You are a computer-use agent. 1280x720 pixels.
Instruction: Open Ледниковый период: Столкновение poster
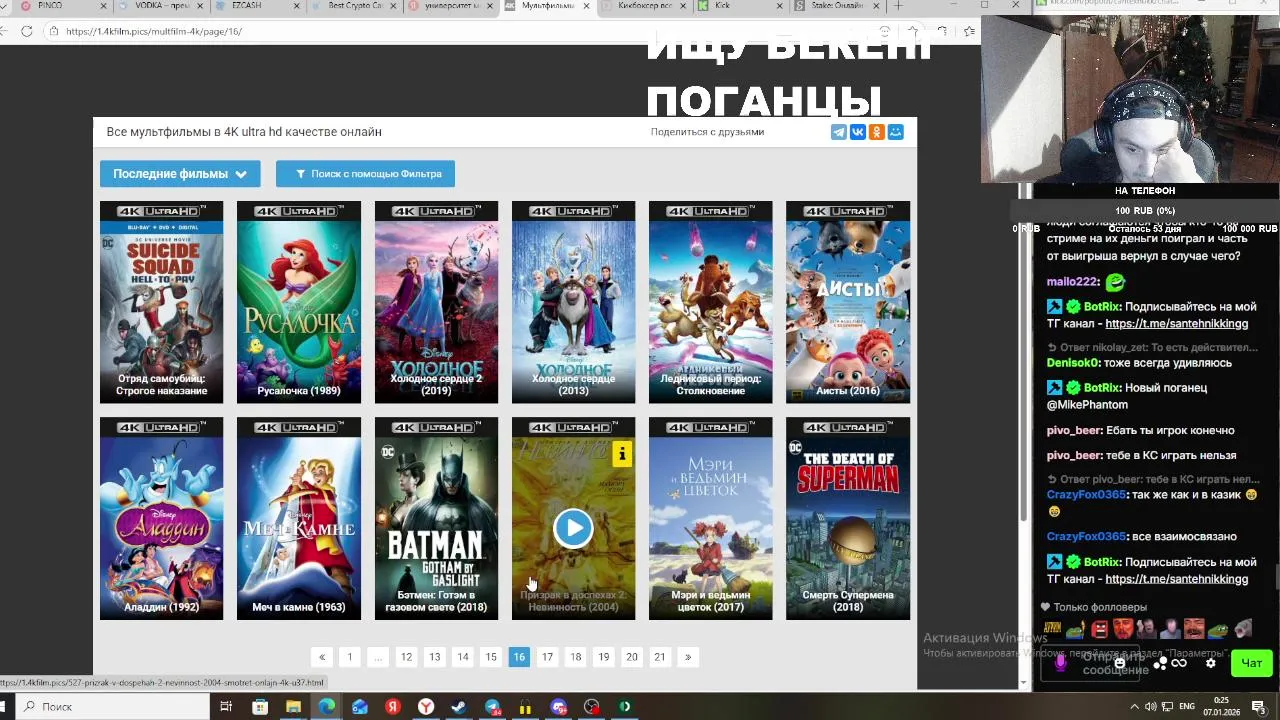710,302
